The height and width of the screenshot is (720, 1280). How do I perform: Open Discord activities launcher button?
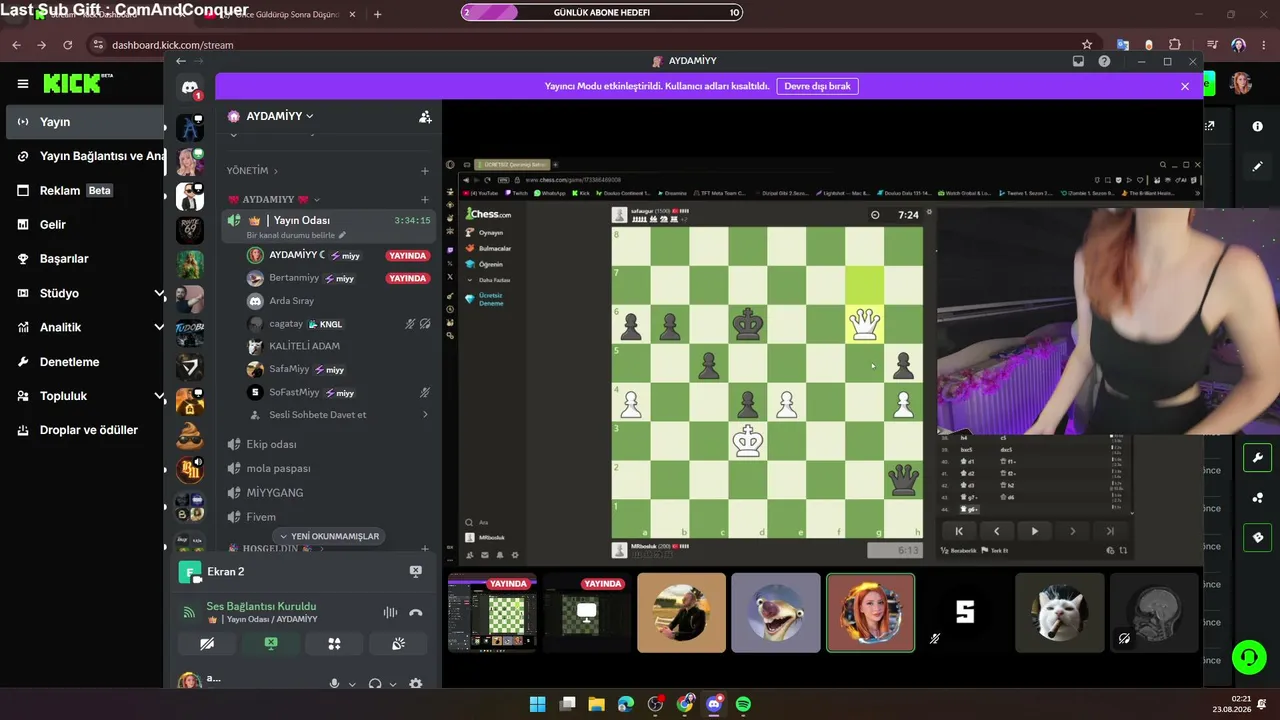[335, 644]
